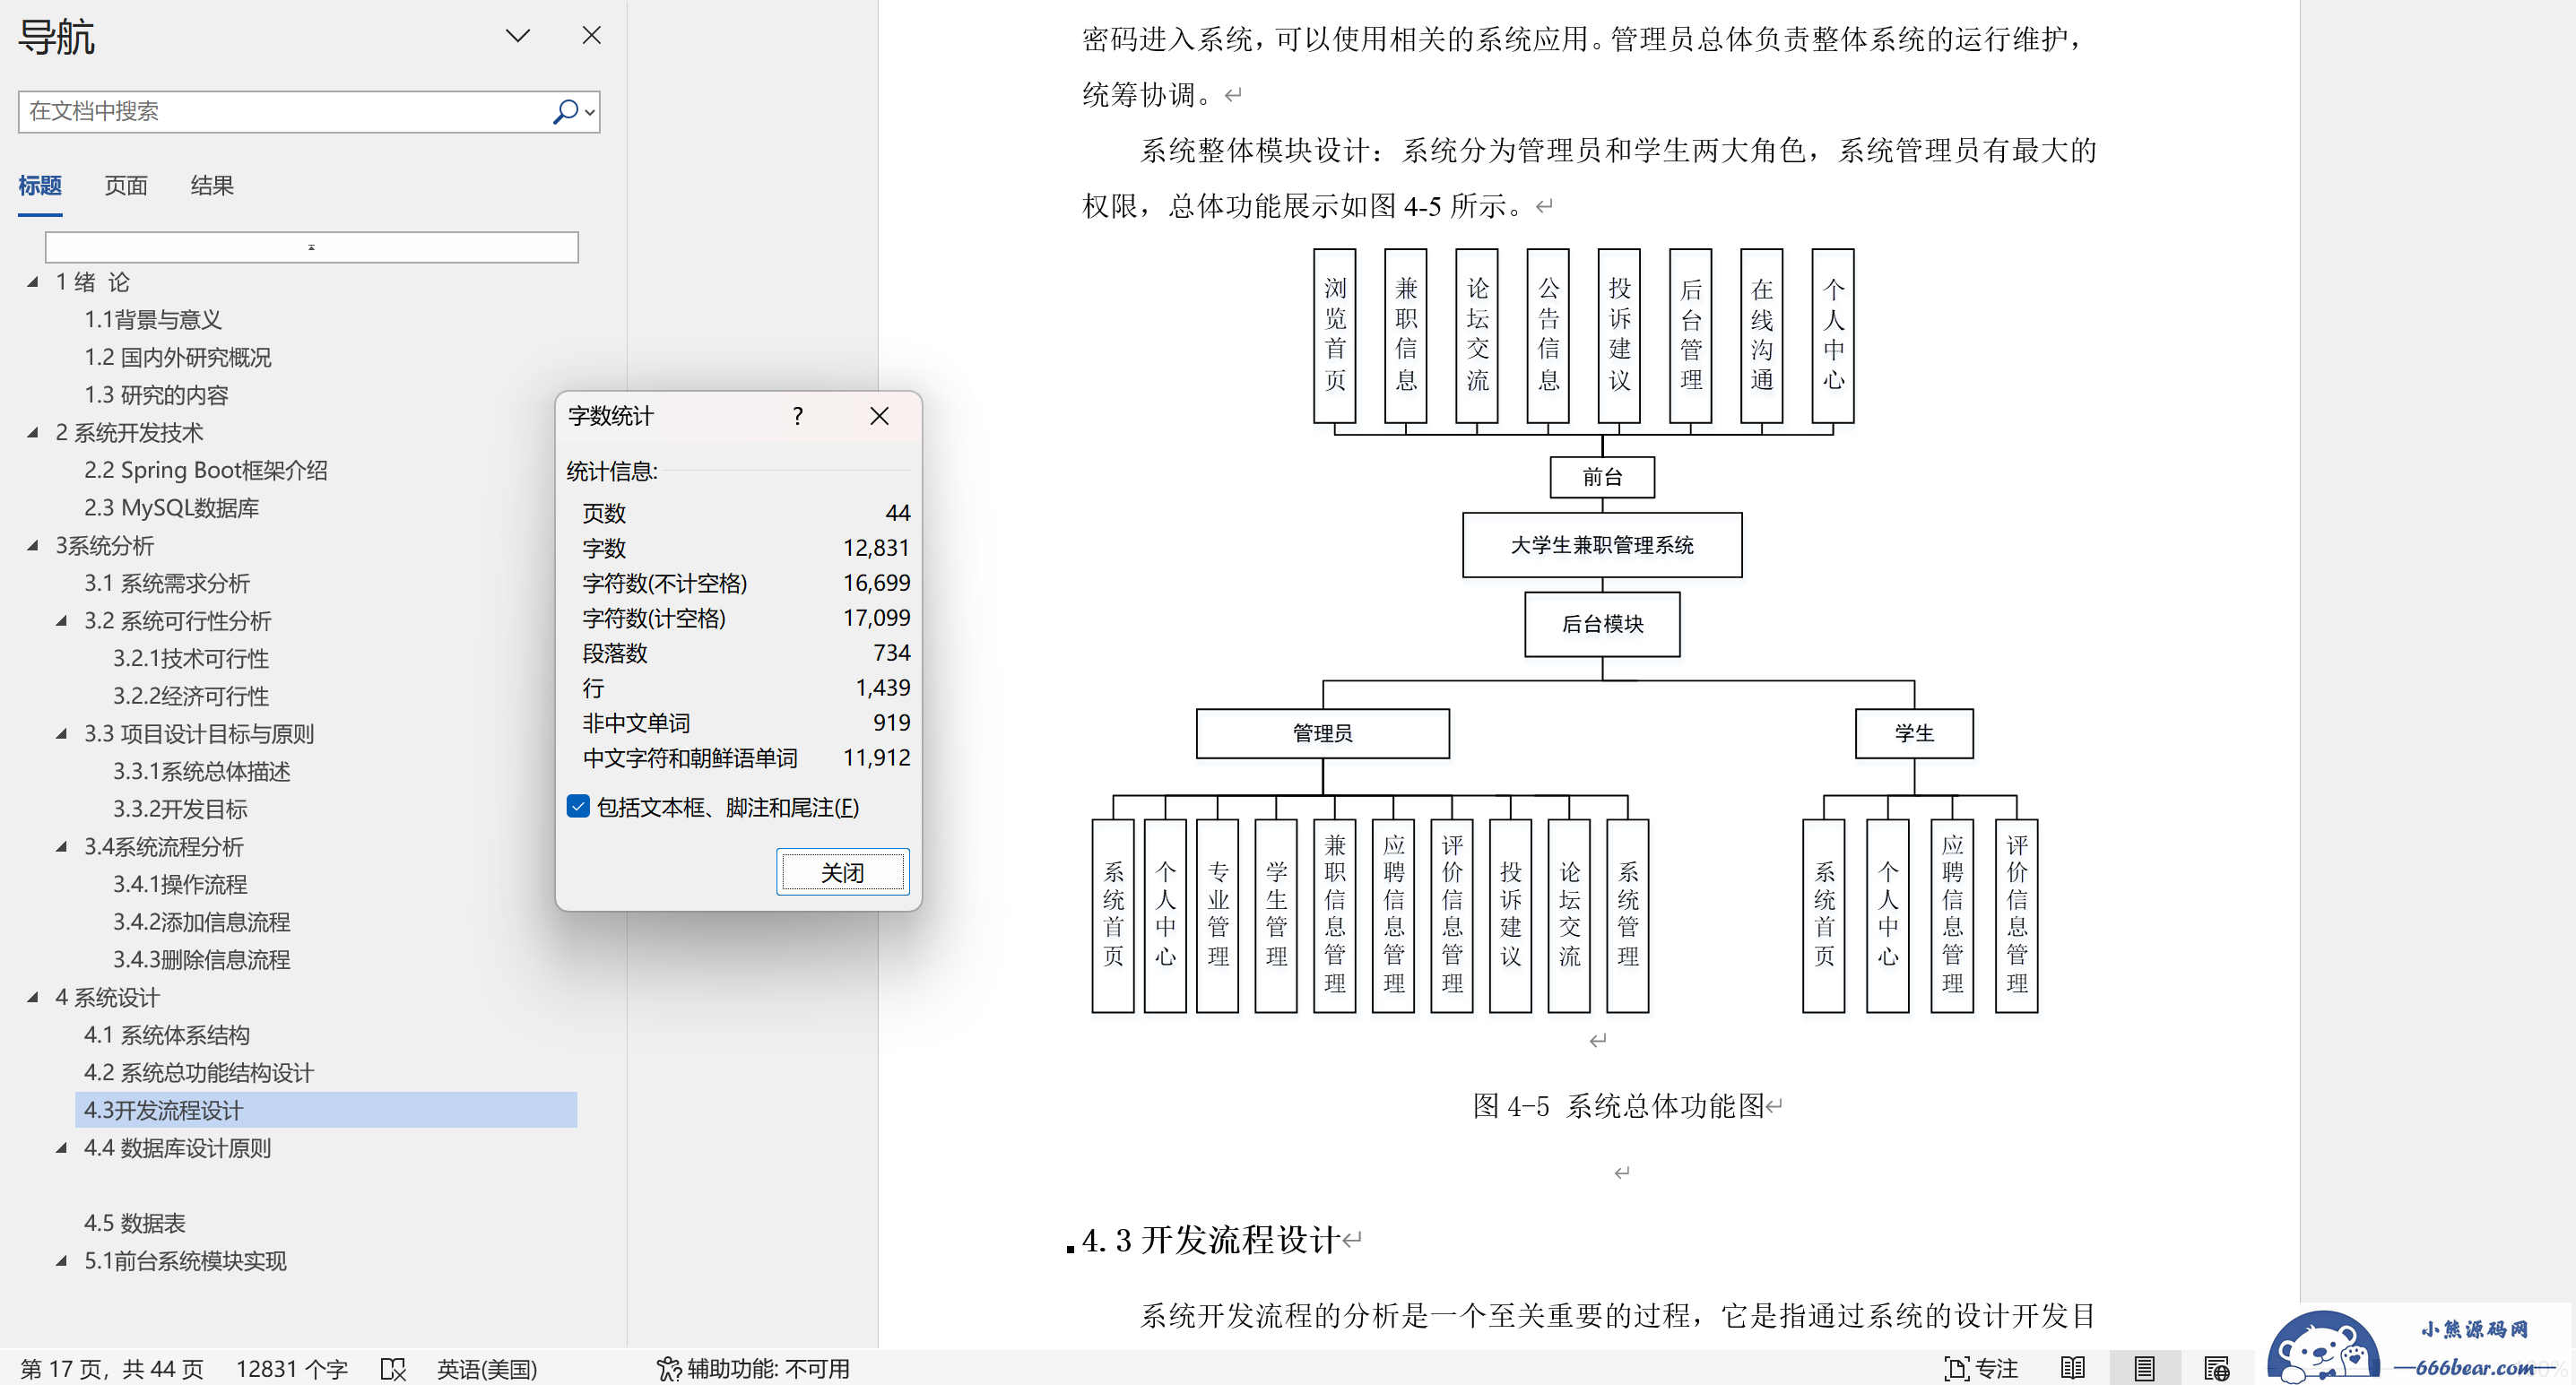2576x1385 pixels.
Task: Click the 关闭 button in word count dialog
Action: (x=843, y=872)
